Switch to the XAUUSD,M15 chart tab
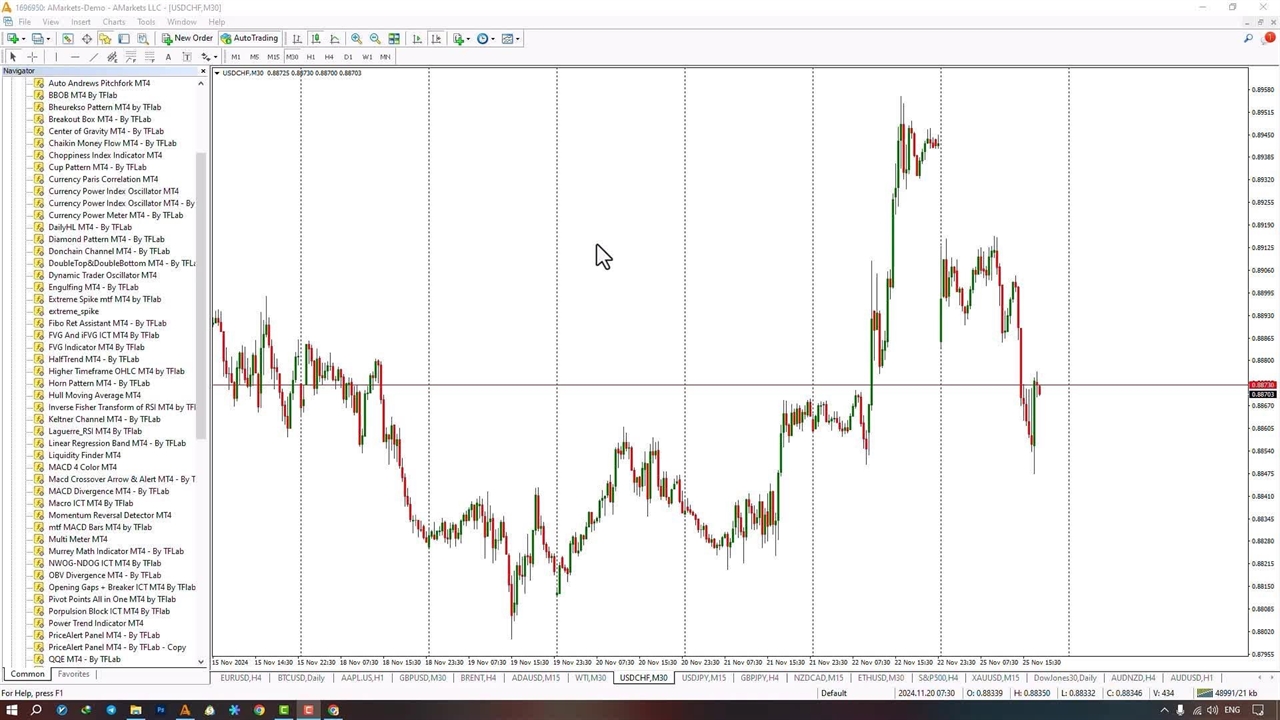This screenshot has width=1280, height=720. point(995,678)
